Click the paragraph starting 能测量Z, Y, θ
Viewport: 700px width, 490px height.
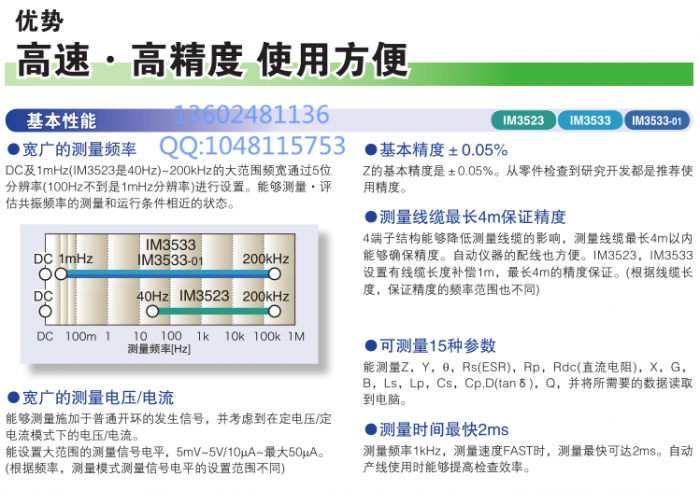[528, 383]
